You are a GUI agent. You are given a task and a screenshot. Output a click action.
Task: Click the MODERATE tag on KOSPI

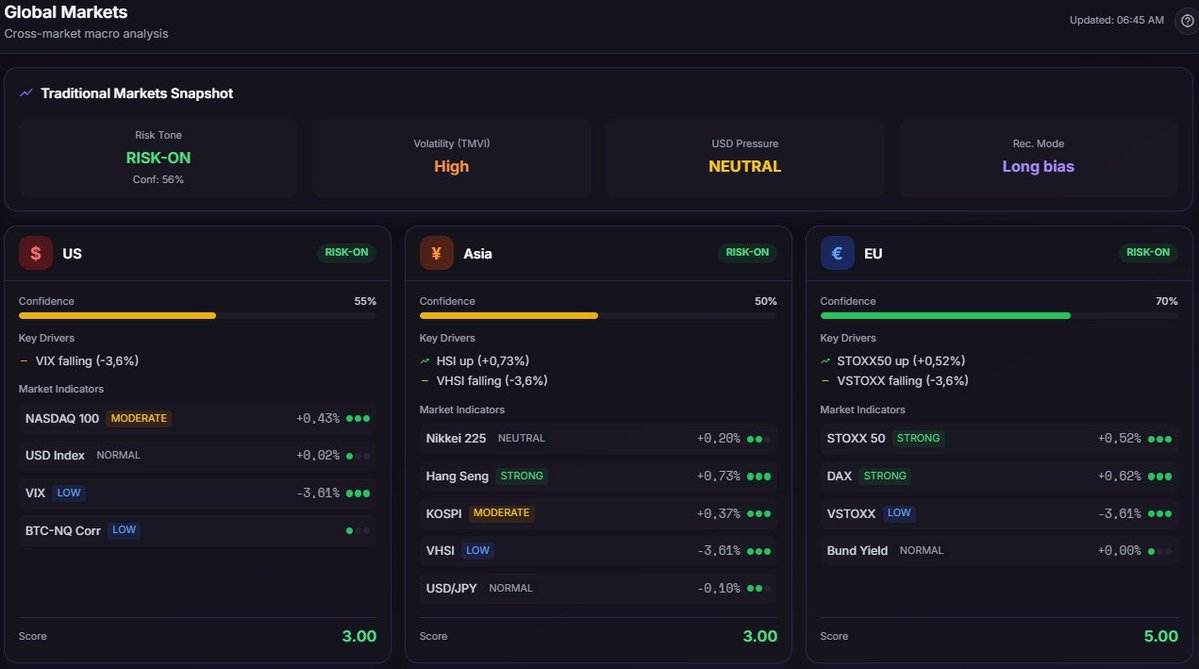(501, 513)
